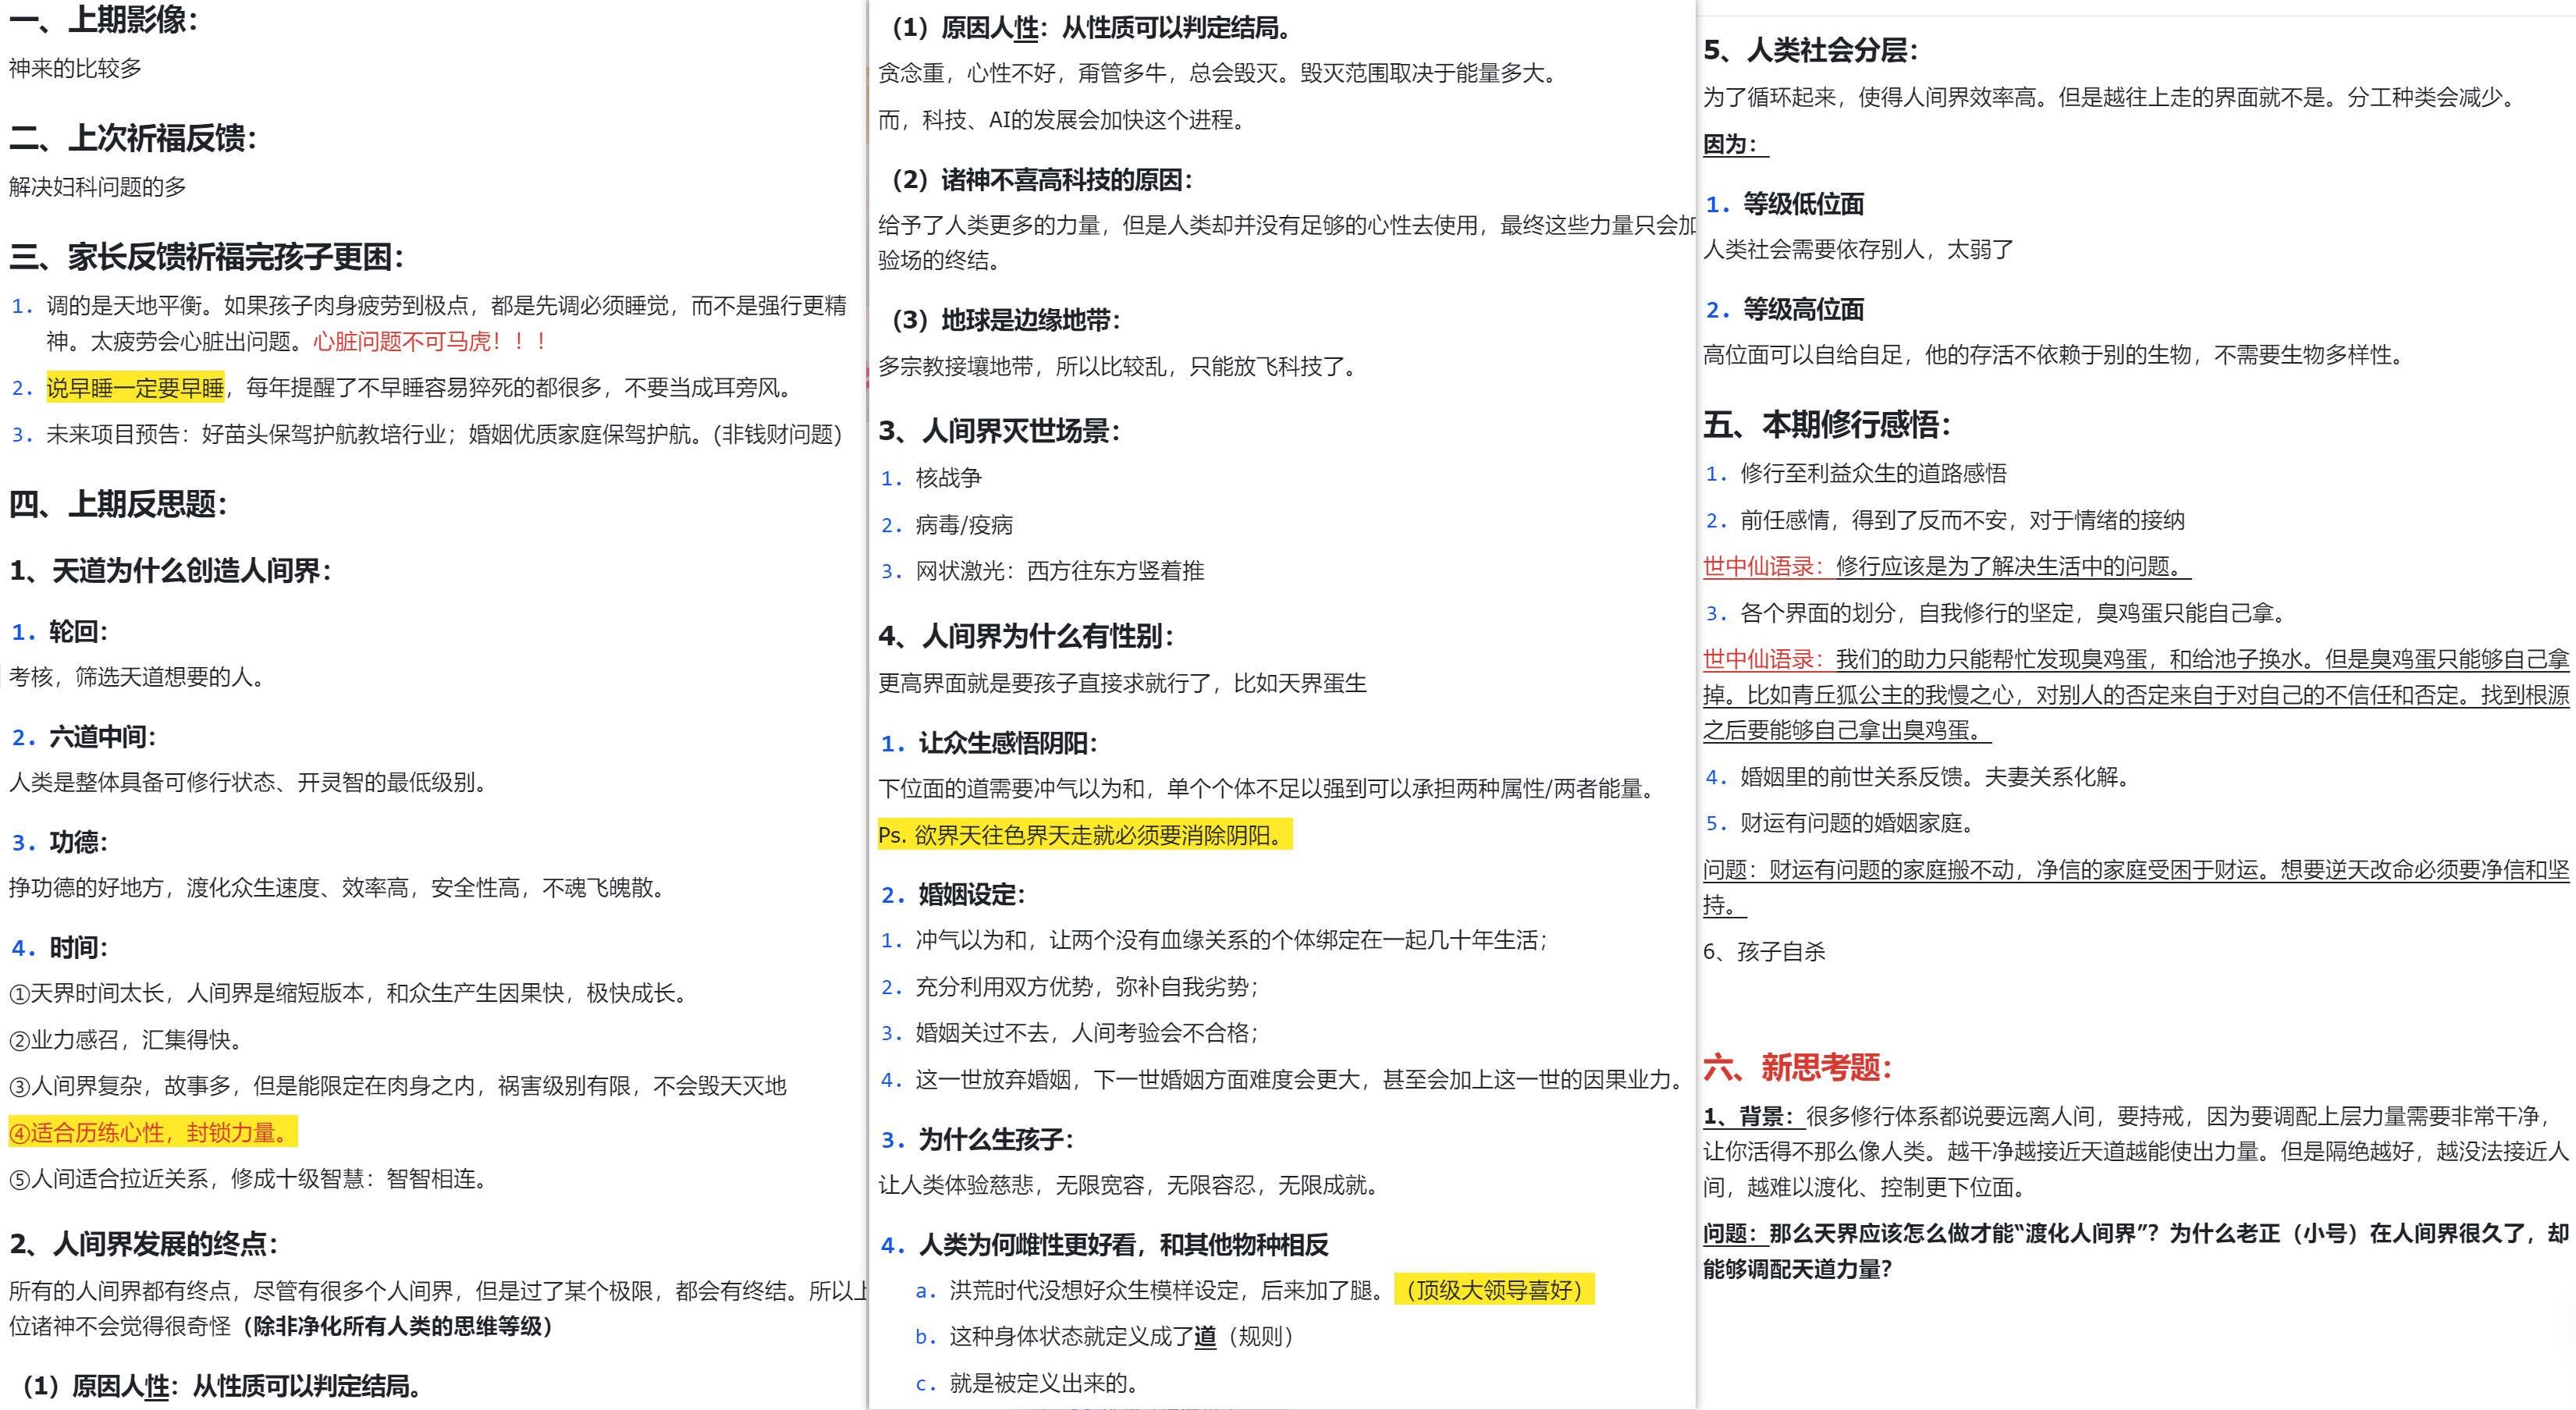This screenshot has width=2576, height=1410.
Task: Click item "修行至利益众生的道路感悟"
Action: [x=1873, y=473]
